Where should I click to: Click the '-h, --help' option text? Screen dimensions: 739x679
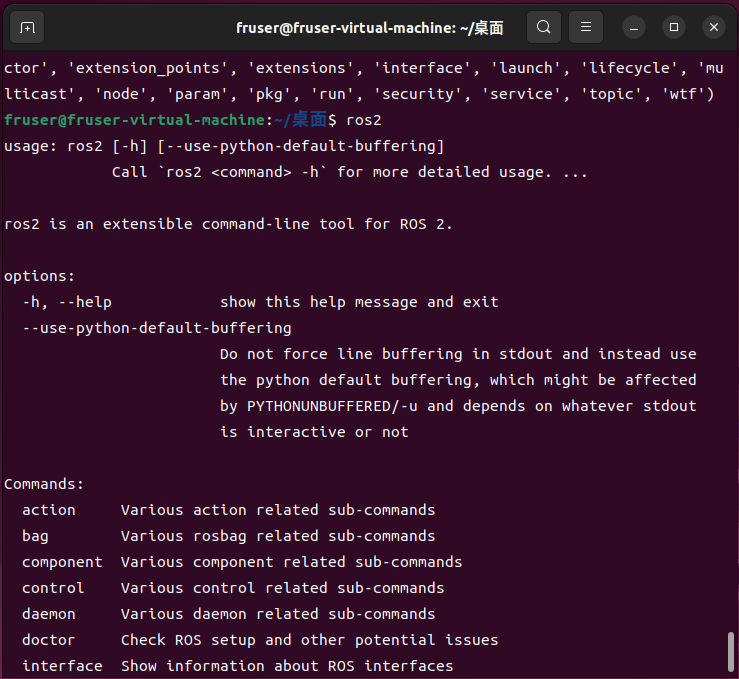point(67,302)
